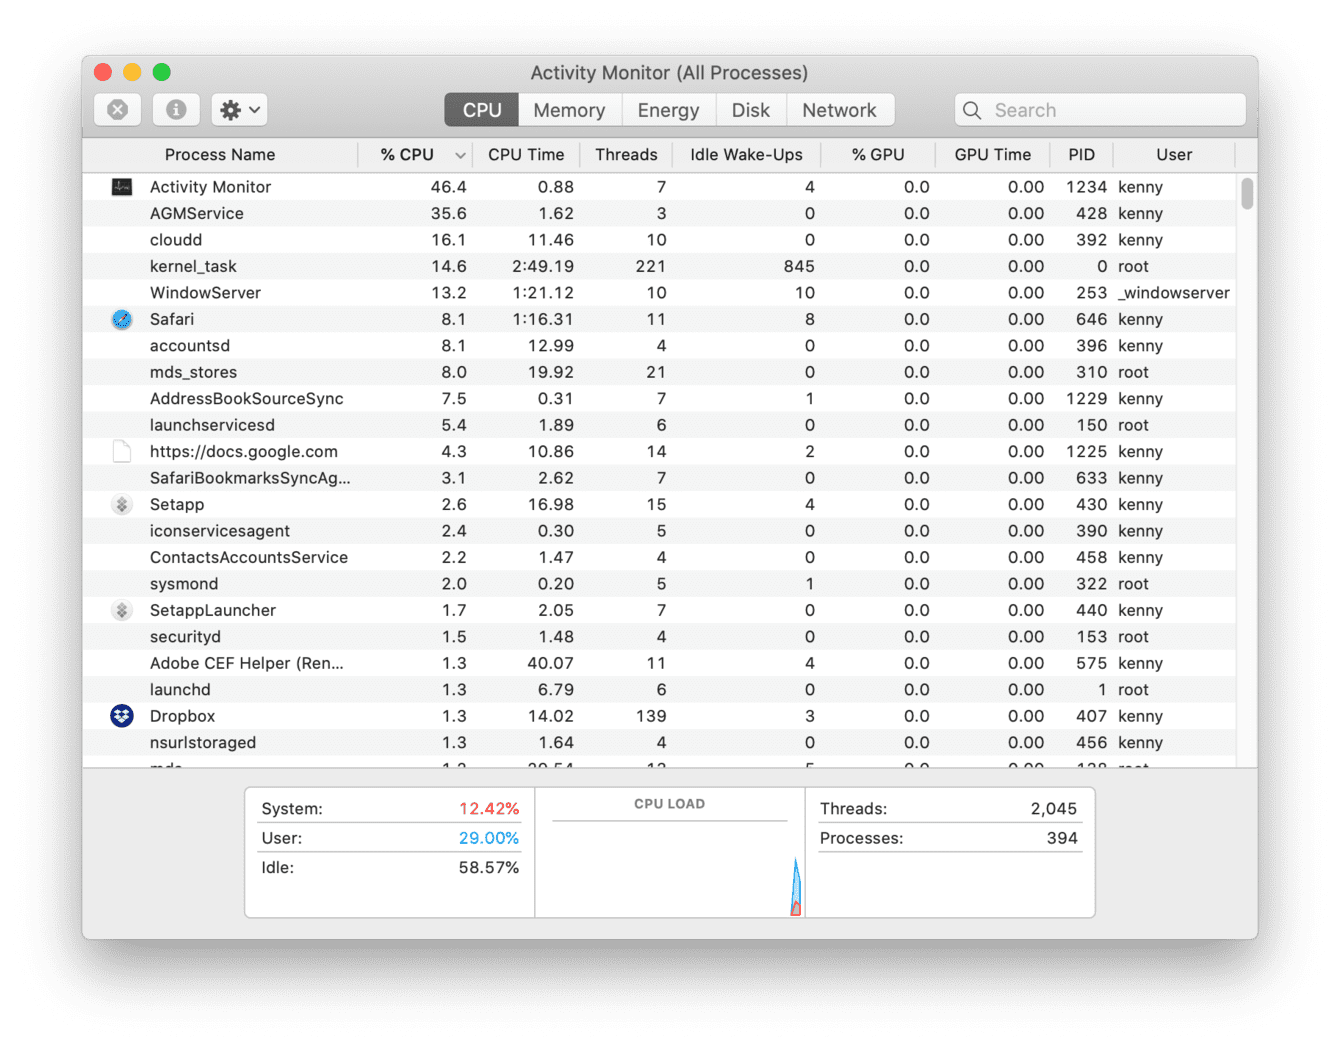Sort by User column header

click(1174, 155)
